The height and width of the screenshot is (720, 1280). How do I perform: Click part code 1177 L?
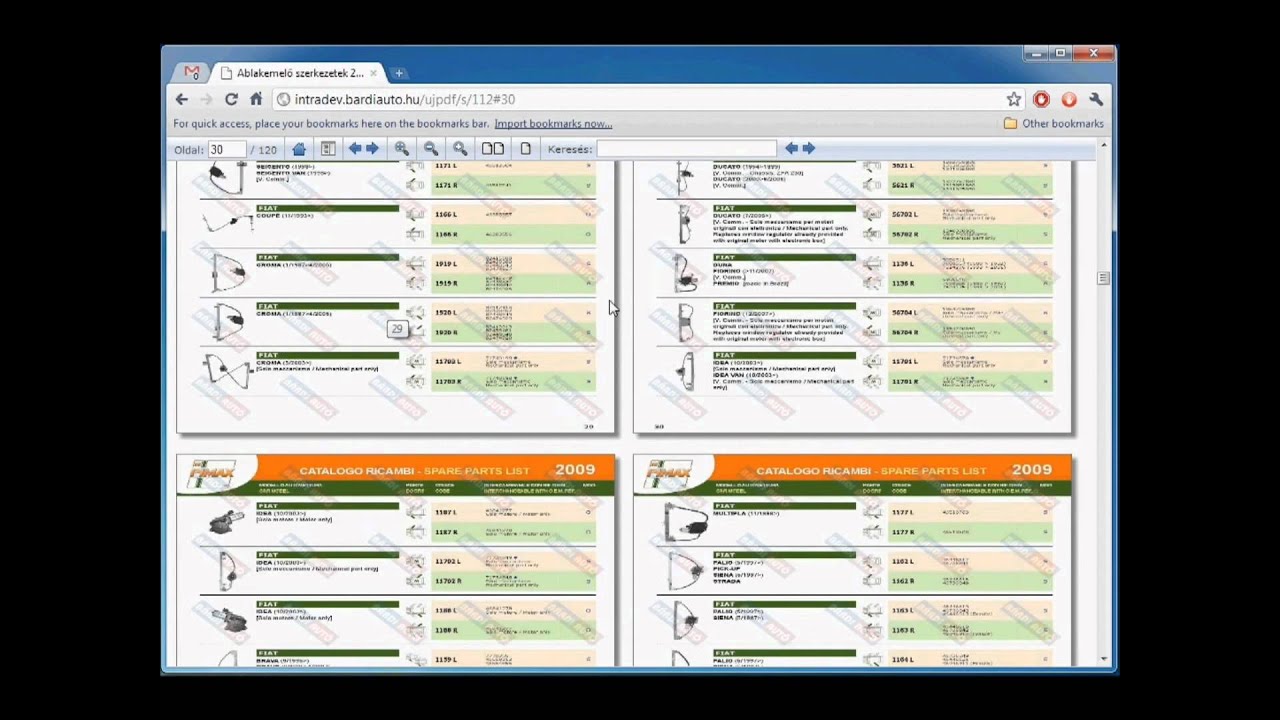pyautogui.click(x=902, y=512)
